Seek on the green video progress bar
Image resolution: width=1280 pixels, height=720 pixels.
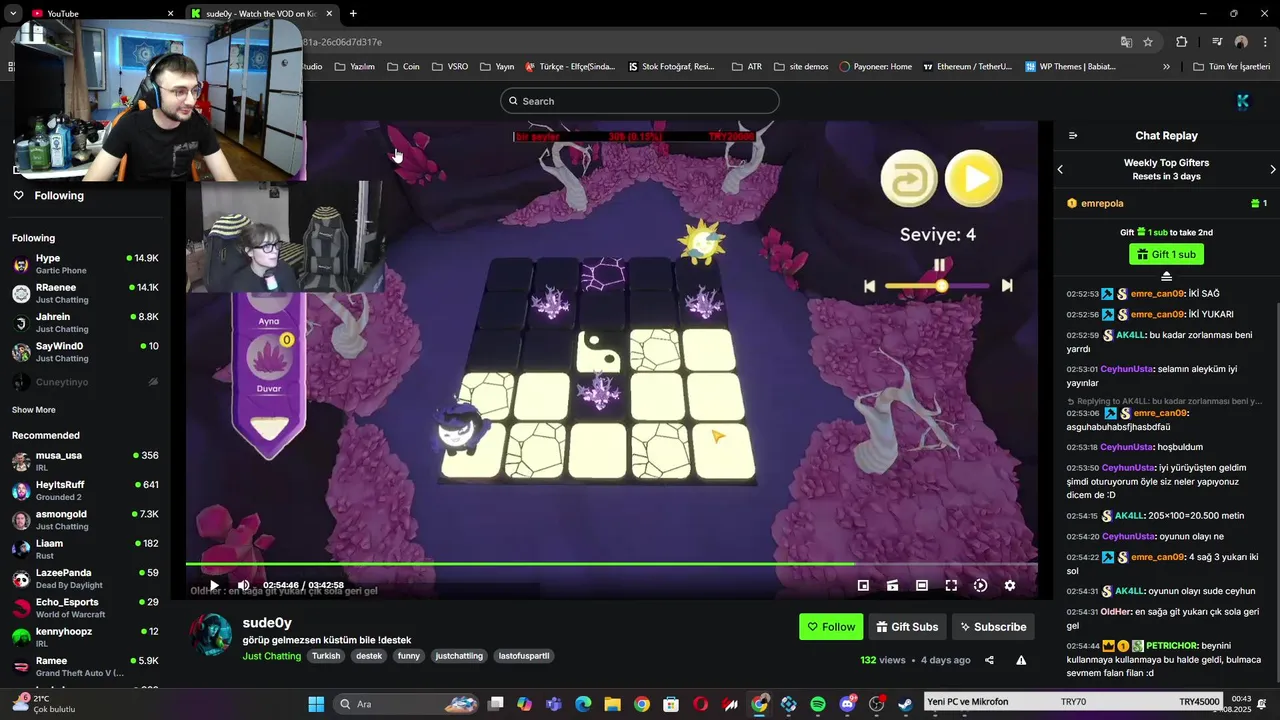[x=611, y=564]
